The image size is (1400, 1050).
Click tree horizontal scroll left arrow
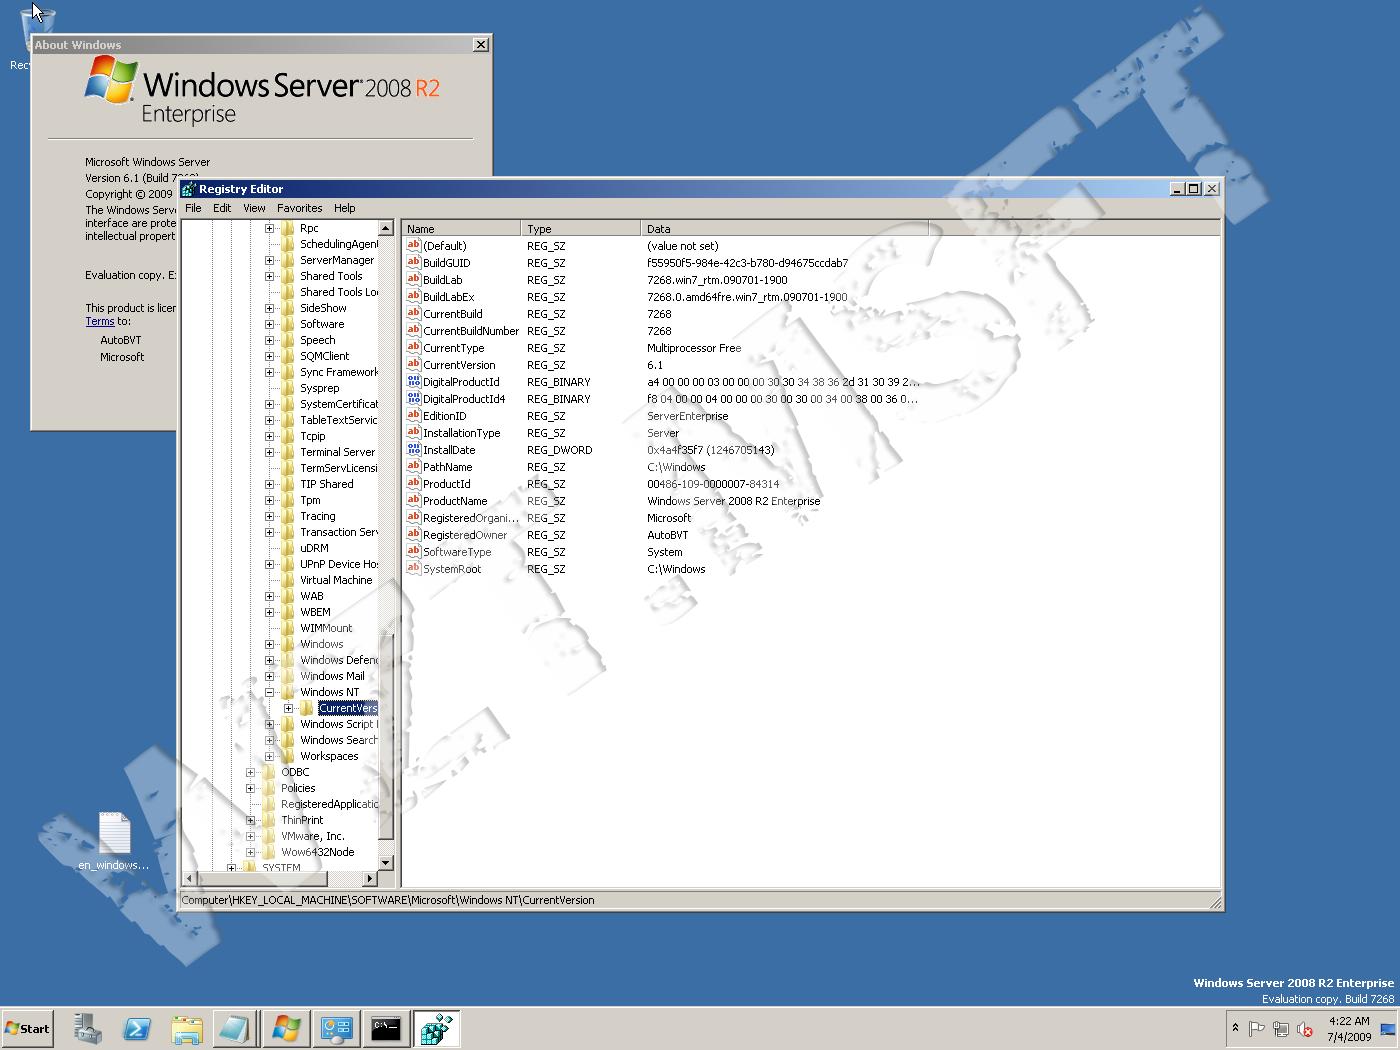click(190, 879)
